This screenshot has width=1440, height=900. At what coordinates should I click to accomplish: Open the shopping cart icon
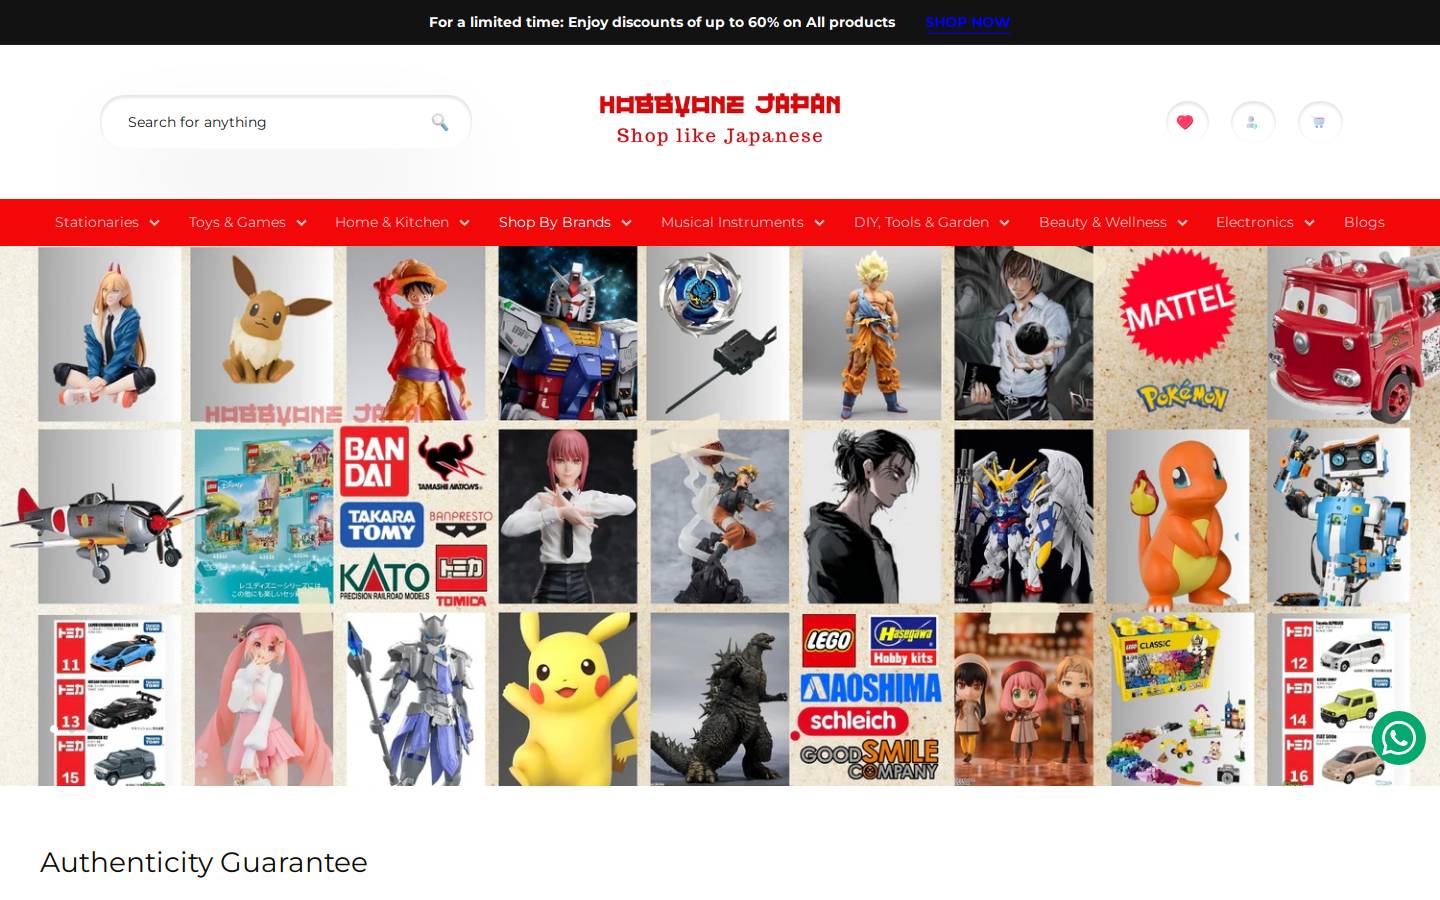click(x=1319, y=122)
